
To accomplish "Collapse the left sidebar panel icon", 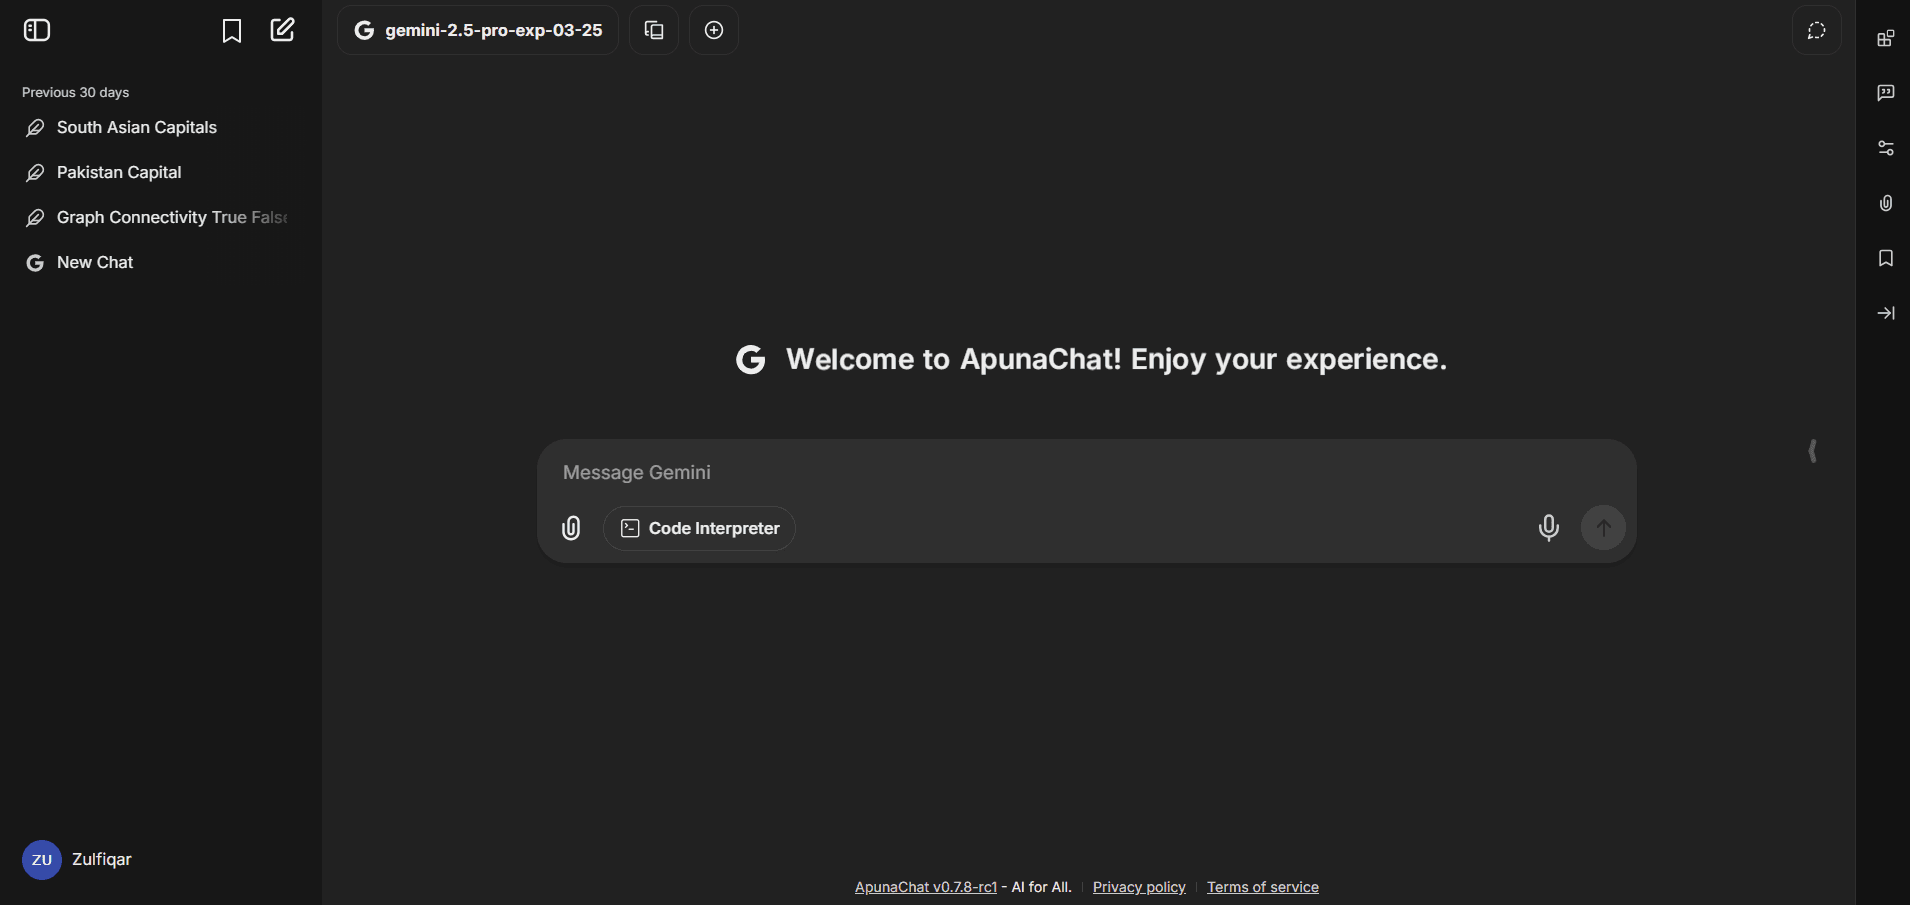I will (37, 31).
